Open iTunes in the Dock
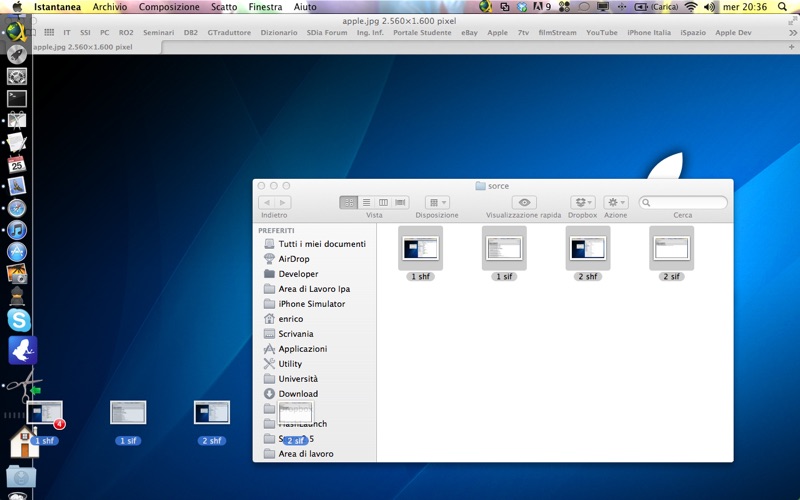This screenshot has height=500, width=800. (17, 230)
